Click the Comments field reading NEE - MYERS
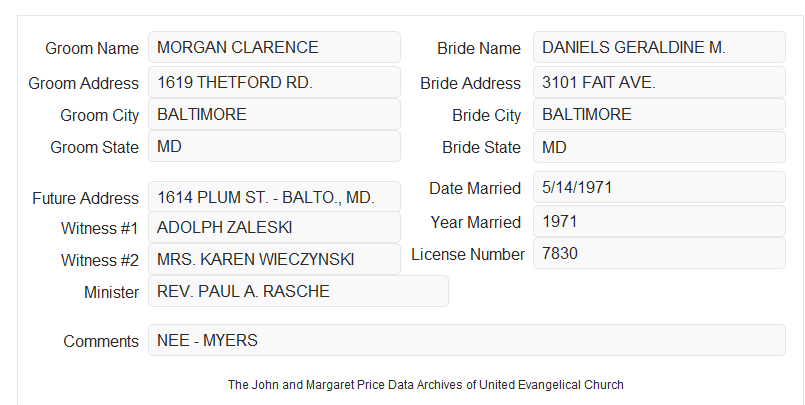 coord(467,340)
